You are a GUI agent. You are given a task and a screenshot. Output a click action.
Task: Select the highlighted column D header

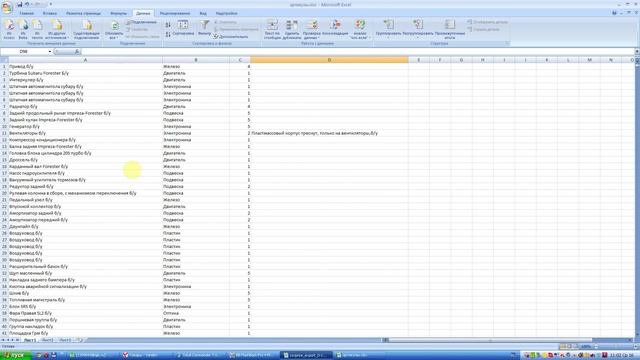pyautogui.click(x=329, y=60)
